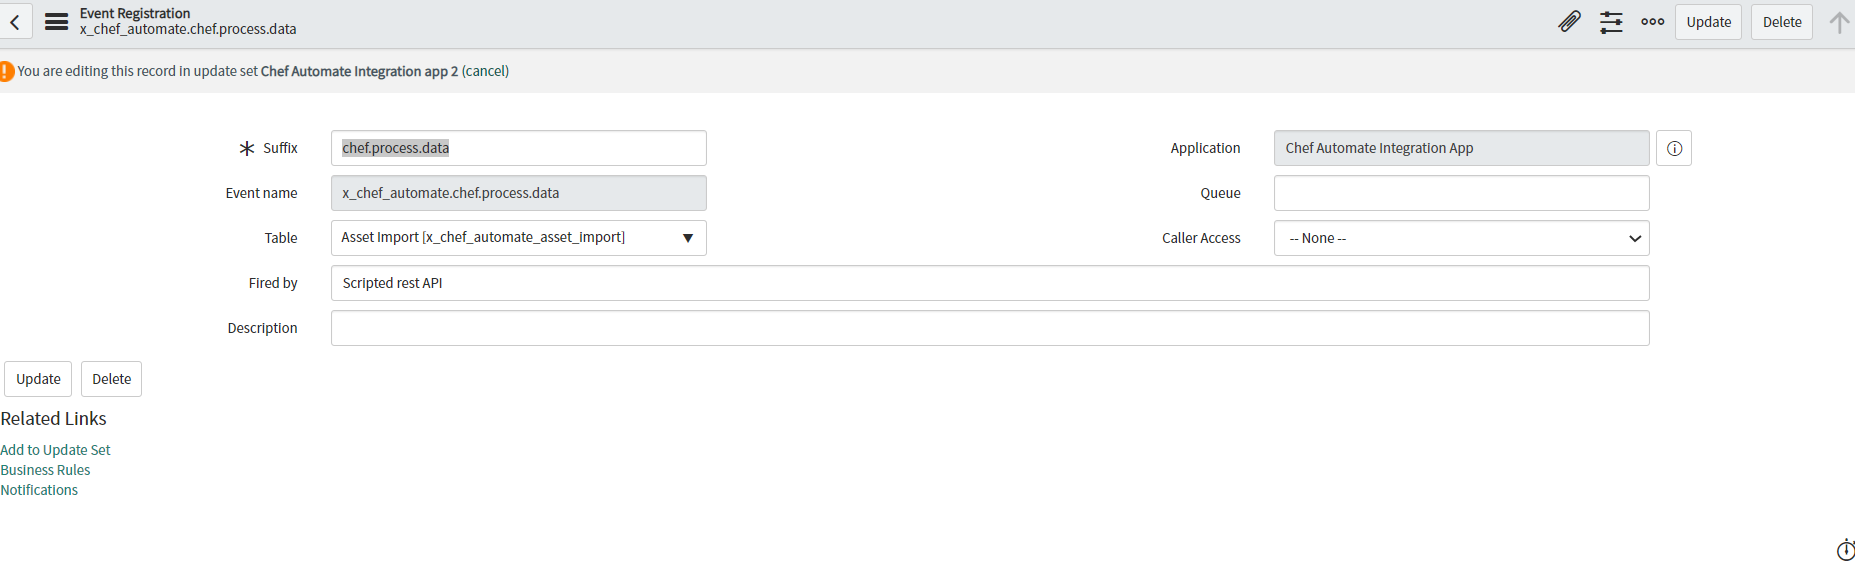Screen dimensions: 1855x586
Task: Click into the Description text field
Action: click(989, 328)
